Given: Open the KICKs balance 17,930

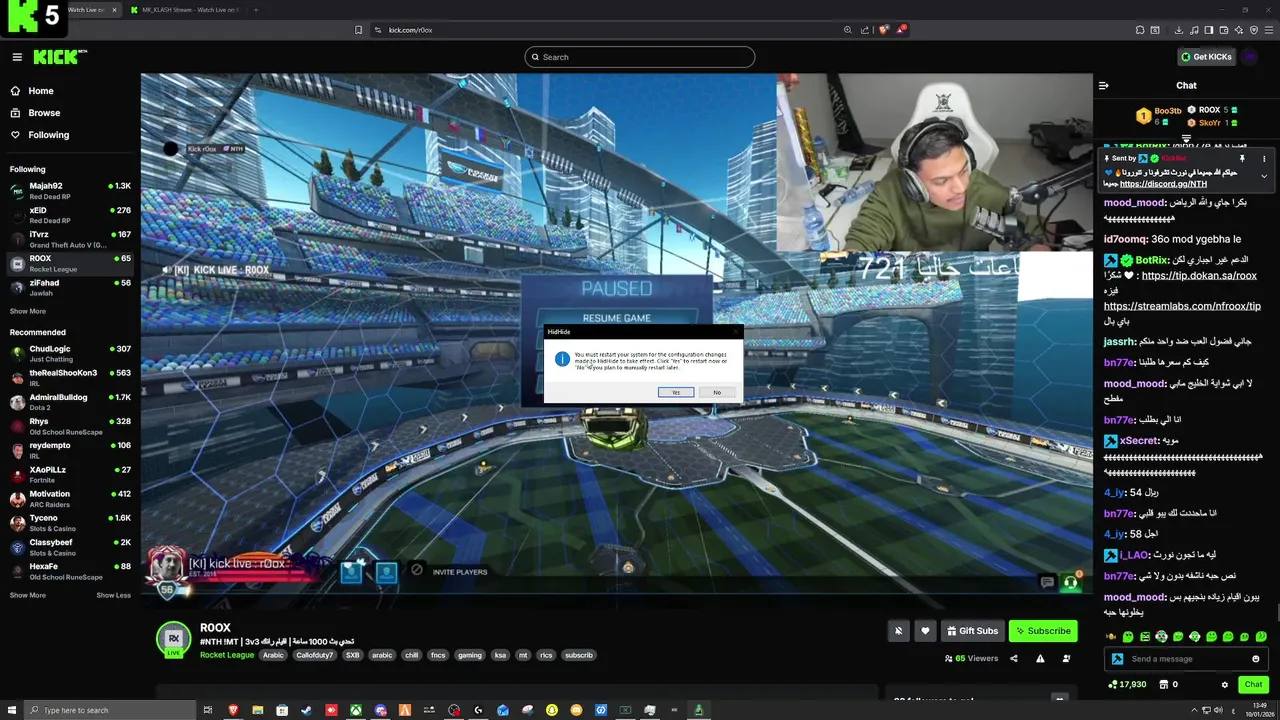Looking at the screenshot, I should coord(1128,684).
